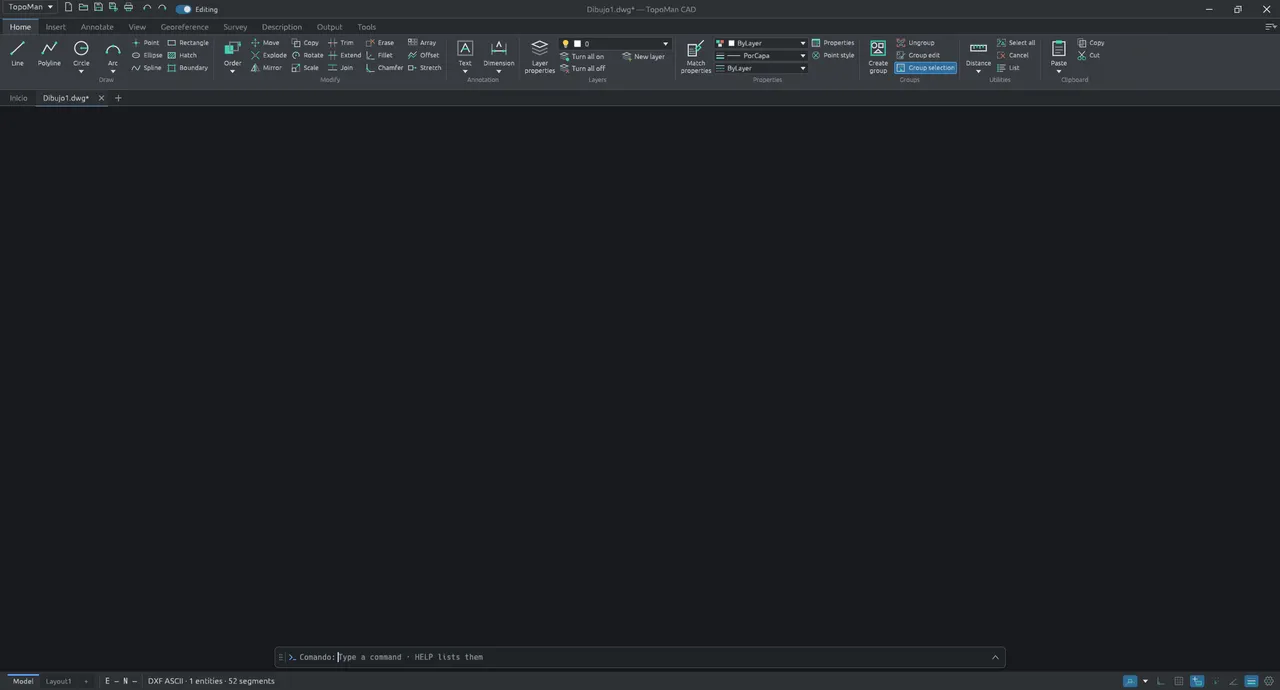Choose the Offset tool

coord(423,55)
